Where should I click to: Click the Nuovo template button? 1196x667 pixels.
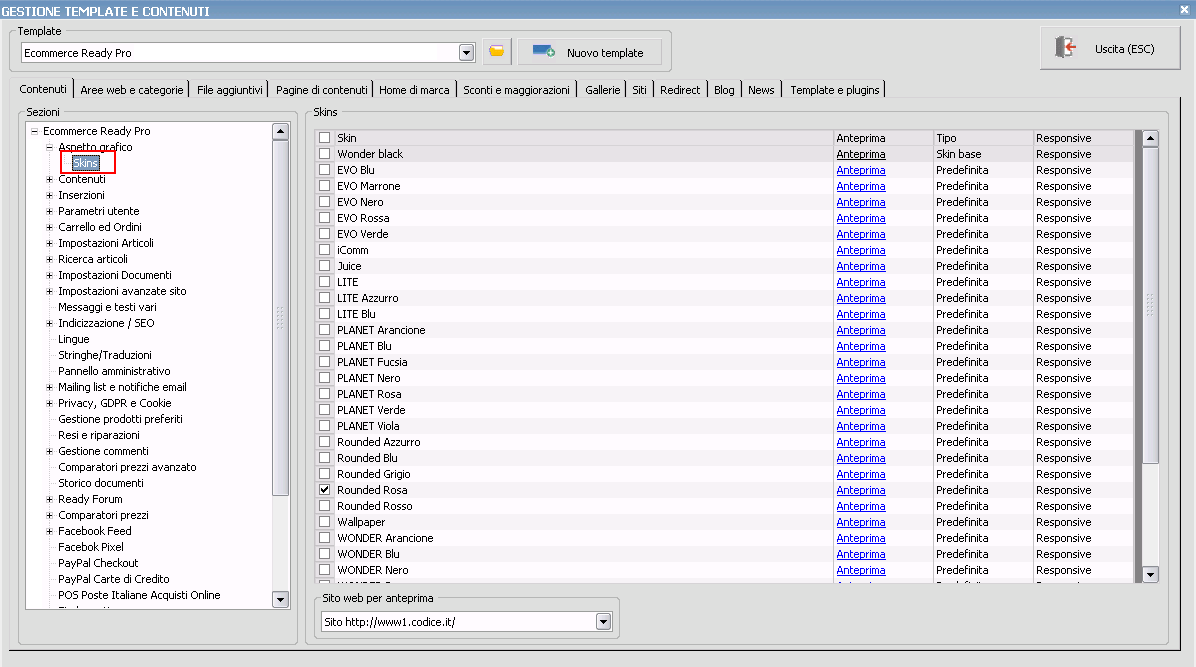click(589, 53)
